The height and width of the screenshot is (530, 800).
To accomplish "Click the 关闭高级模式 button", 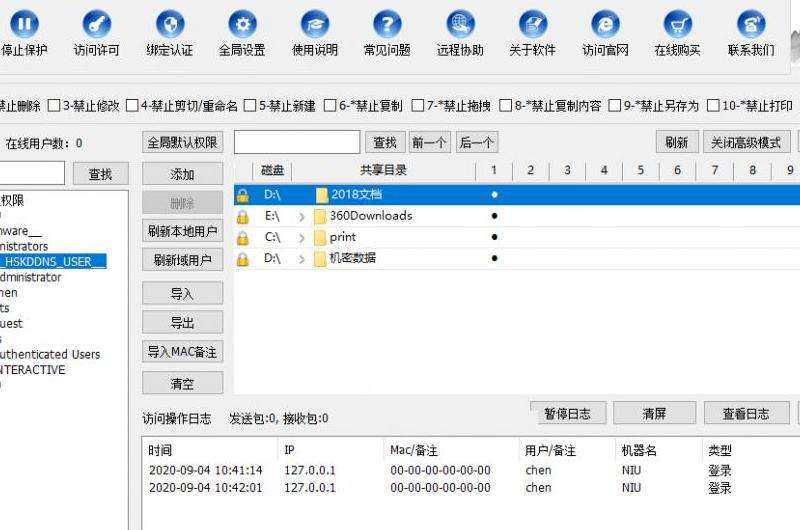I will (746, 142).
